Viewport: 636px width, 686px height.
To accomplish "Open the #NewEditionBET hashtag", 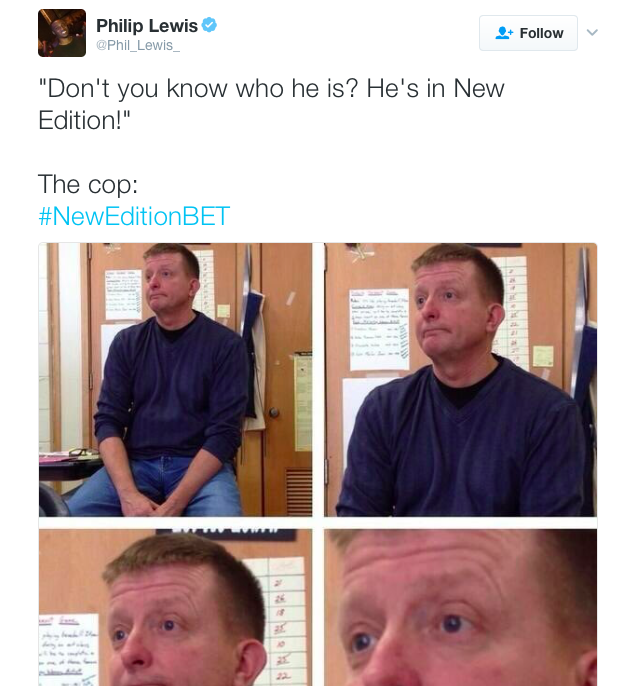I will [x=134, y=216].
